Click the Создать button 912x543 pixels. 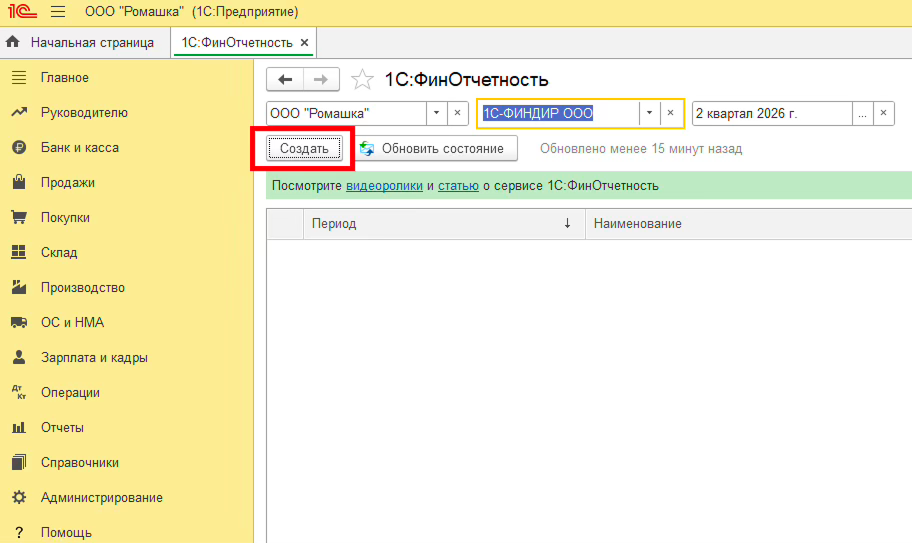[304, 149]
